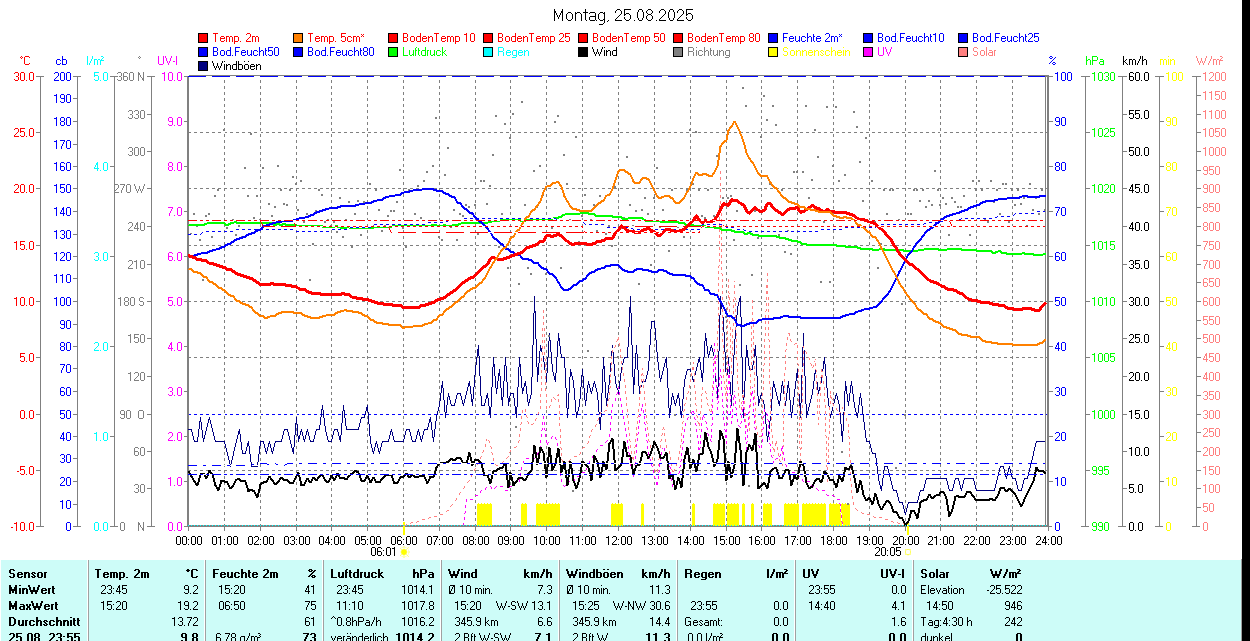Click the sunrise star marker at 06:01
Image resolution: width=1250 pixels, height=641 pixels.
[404, 551]
